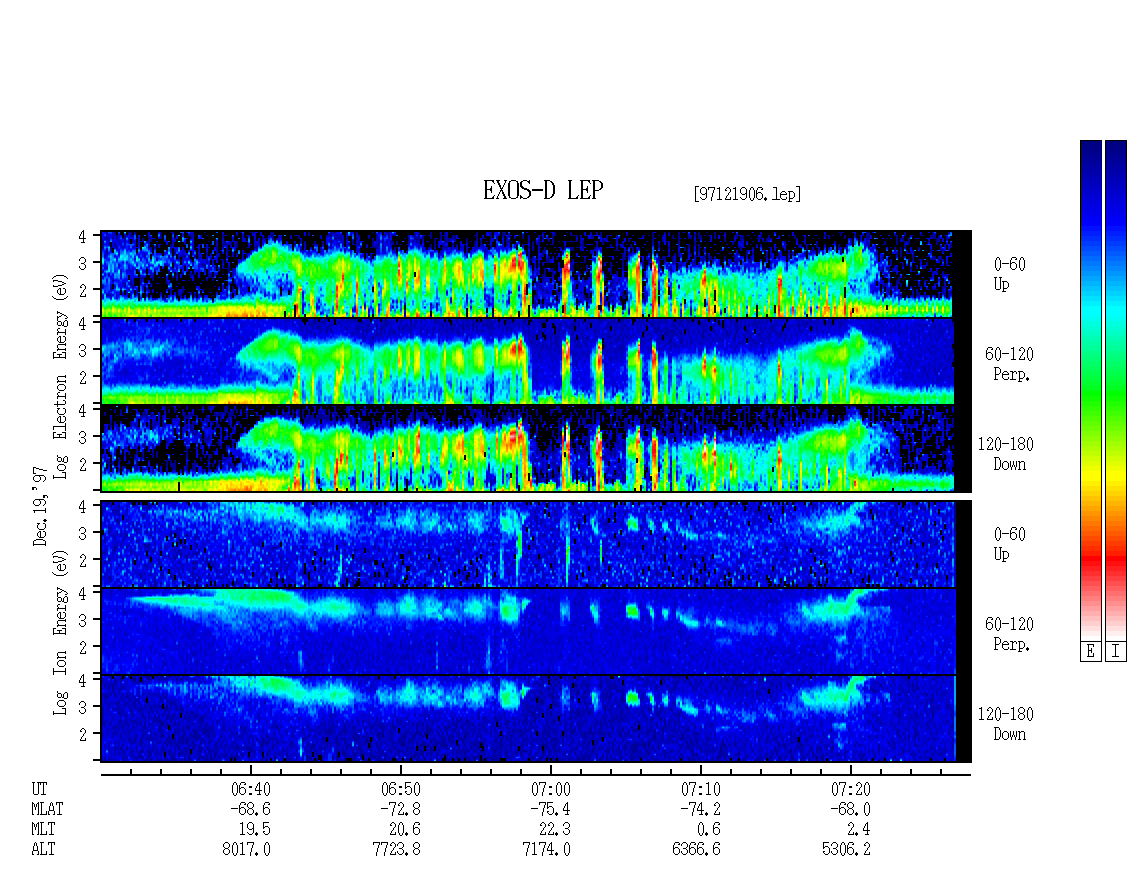The image size is (1130, 875).
Task: Select the MLAT value -74.2
Action: coord(700,809)
